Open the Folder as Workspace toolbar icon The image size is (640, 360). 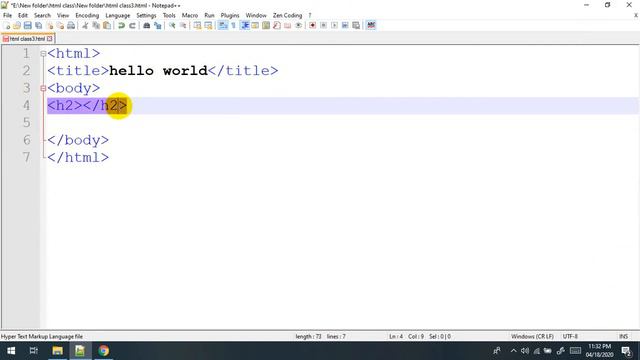tap(288, 25)
